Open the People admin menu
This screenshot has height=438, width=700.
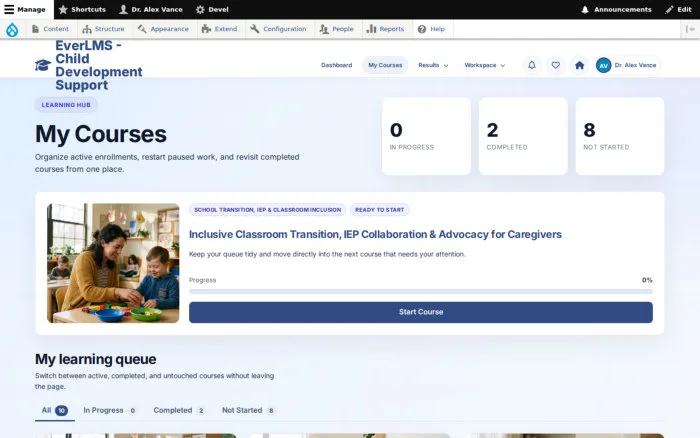click(x=337, y=29)
